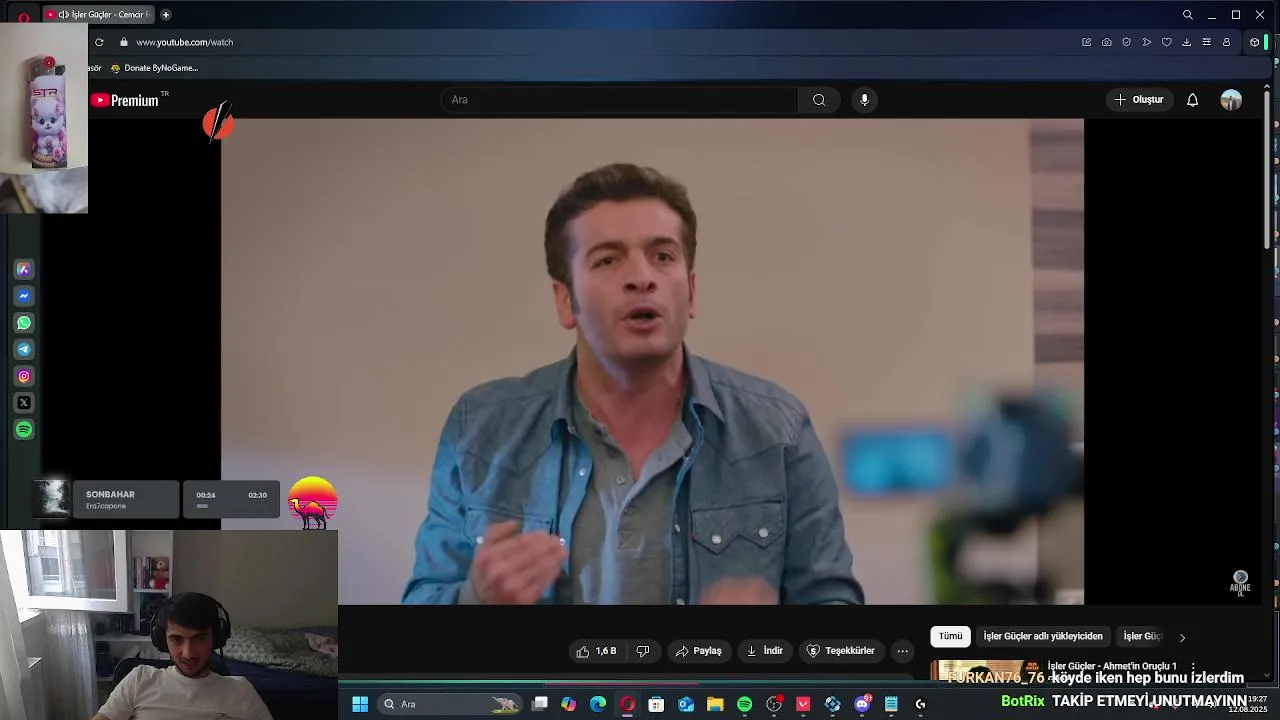
Task: Open İşler Güçler Ahmet'in Oruçlu thumbnail
Action: click(x=984, y=671)
